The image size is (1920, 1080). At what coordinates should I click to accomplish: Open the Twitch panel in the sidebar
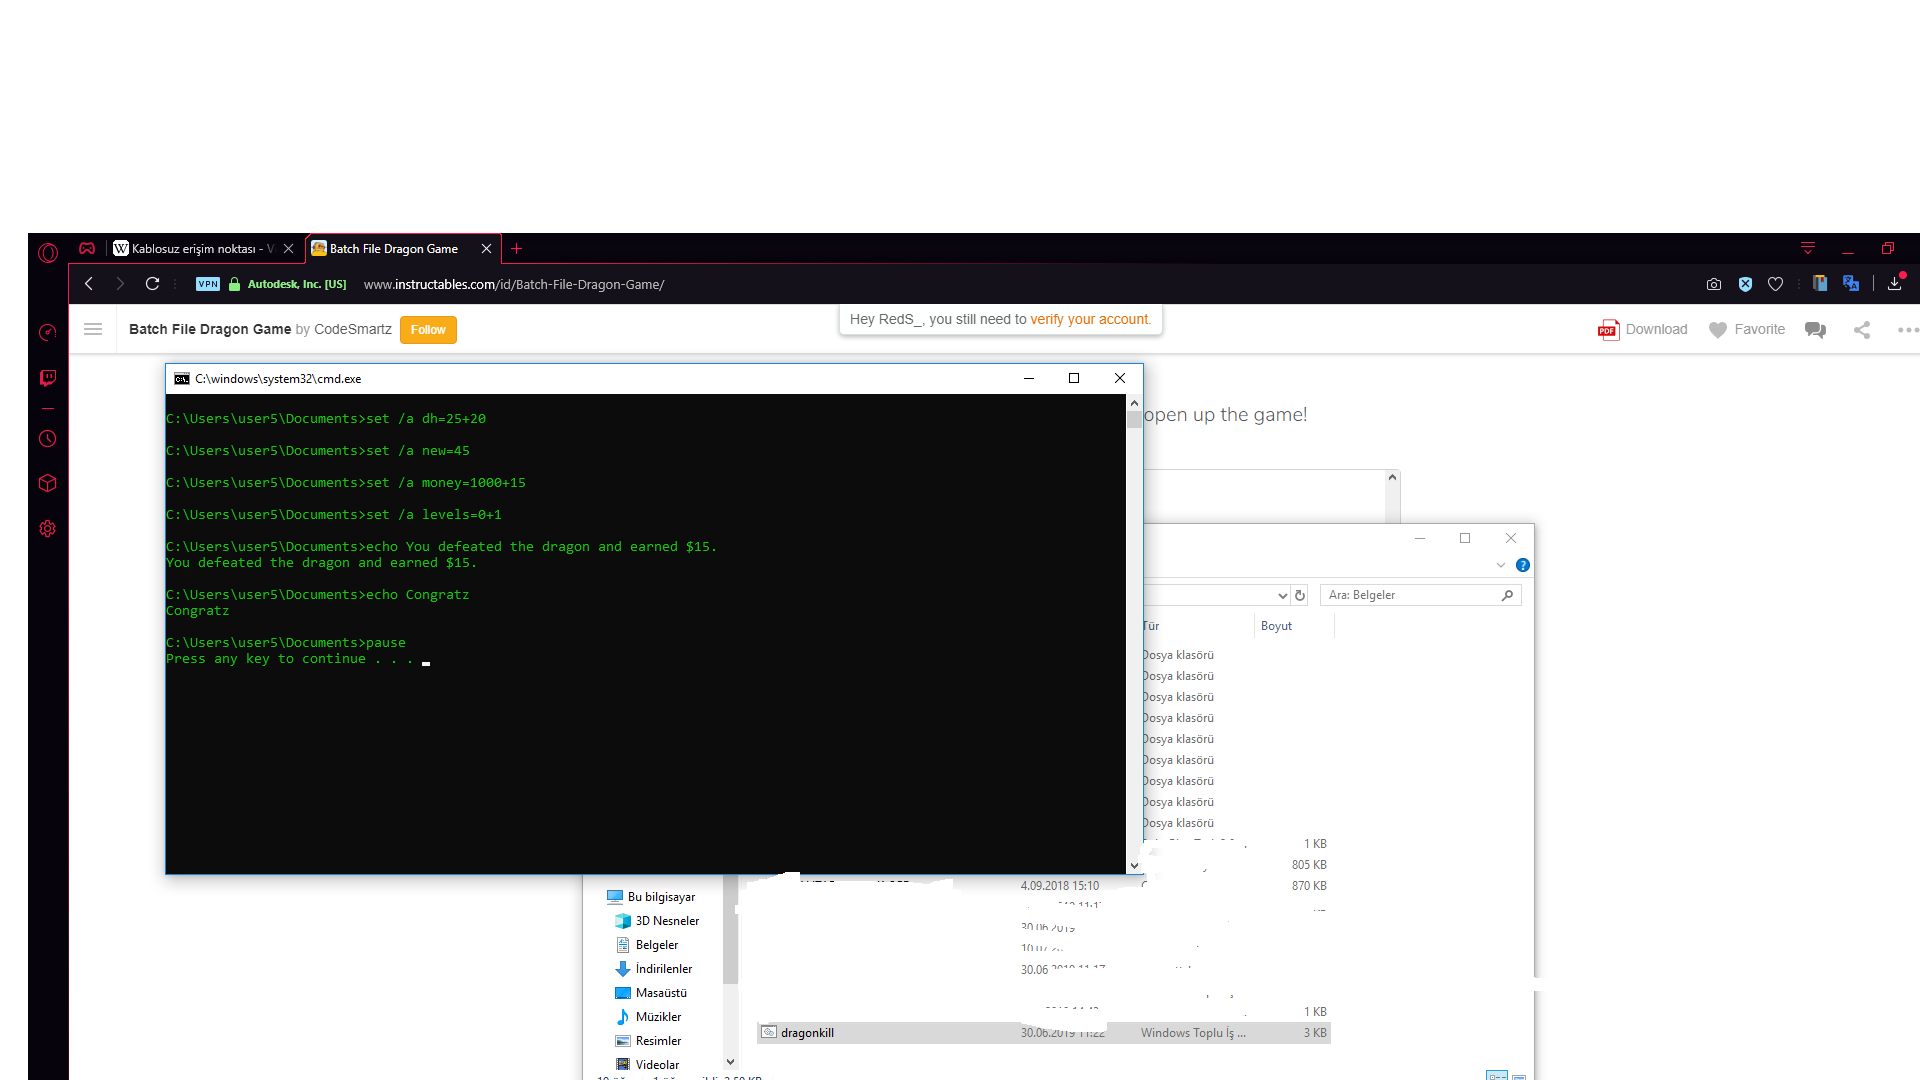pyautogui.click(x=48, y=378)
